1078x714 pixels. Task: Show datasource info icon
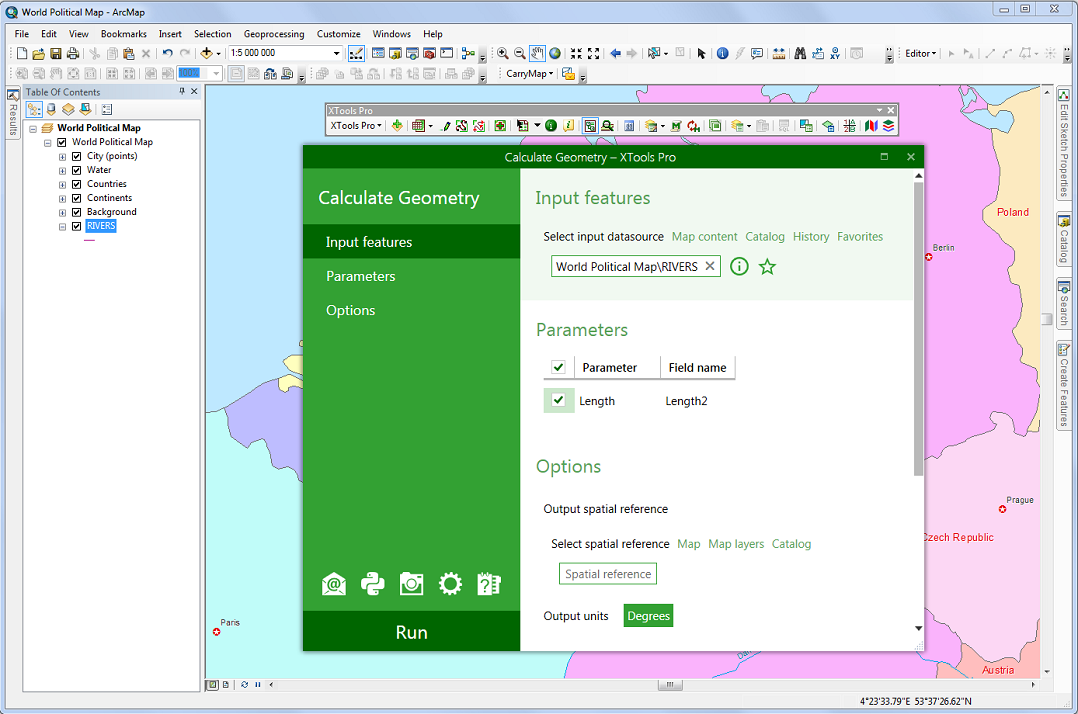739,267
